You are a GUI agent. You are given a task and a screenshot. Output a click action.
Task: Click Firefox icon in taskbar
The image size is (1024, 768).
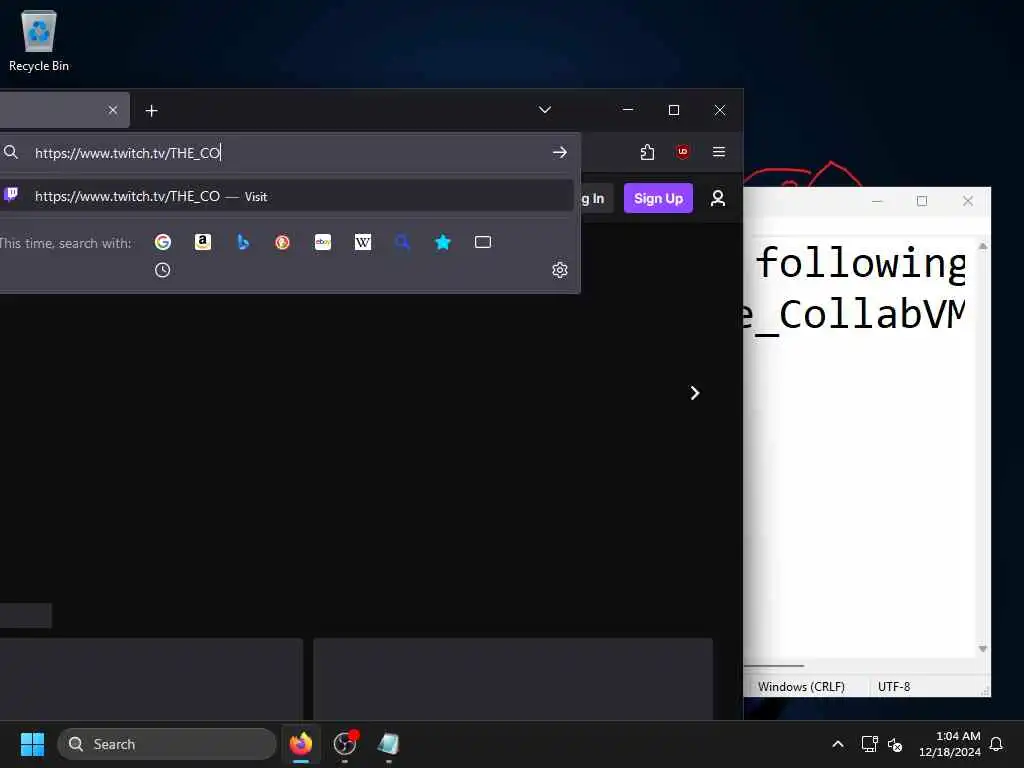click(301, 744)
